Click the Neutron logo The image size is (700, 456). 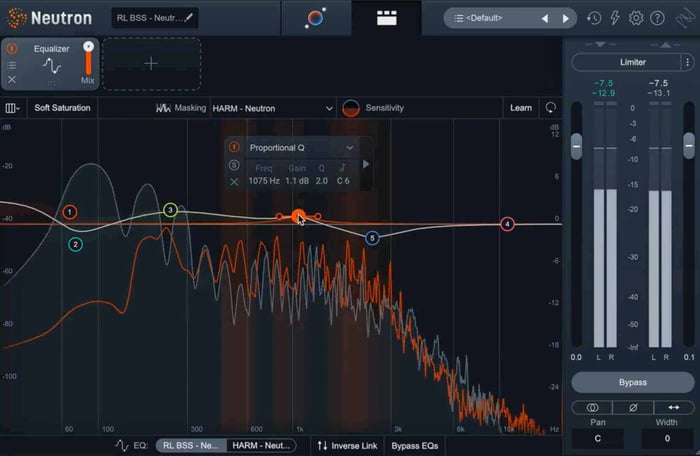coord(50,18)
